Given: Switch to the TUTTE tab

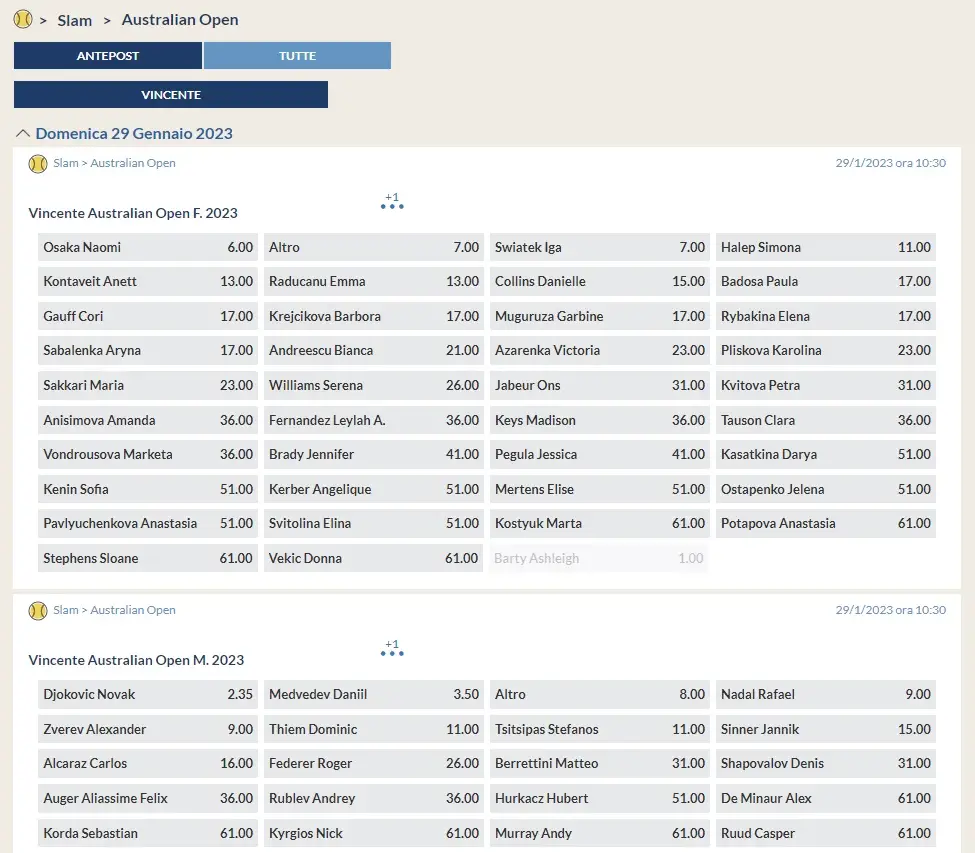Looking at the screenshot, I should coord(297,55).
